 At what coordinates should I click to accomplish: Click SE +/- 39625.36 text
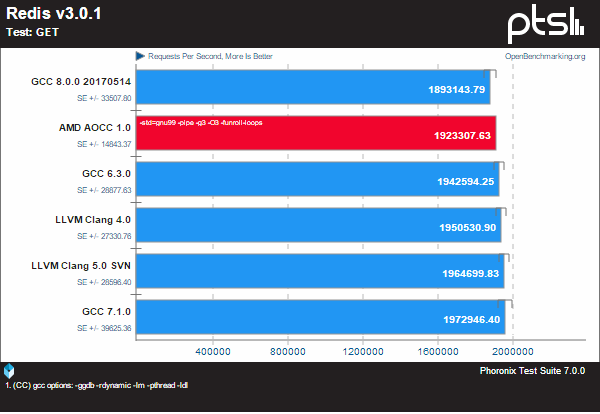coord(104,328)
